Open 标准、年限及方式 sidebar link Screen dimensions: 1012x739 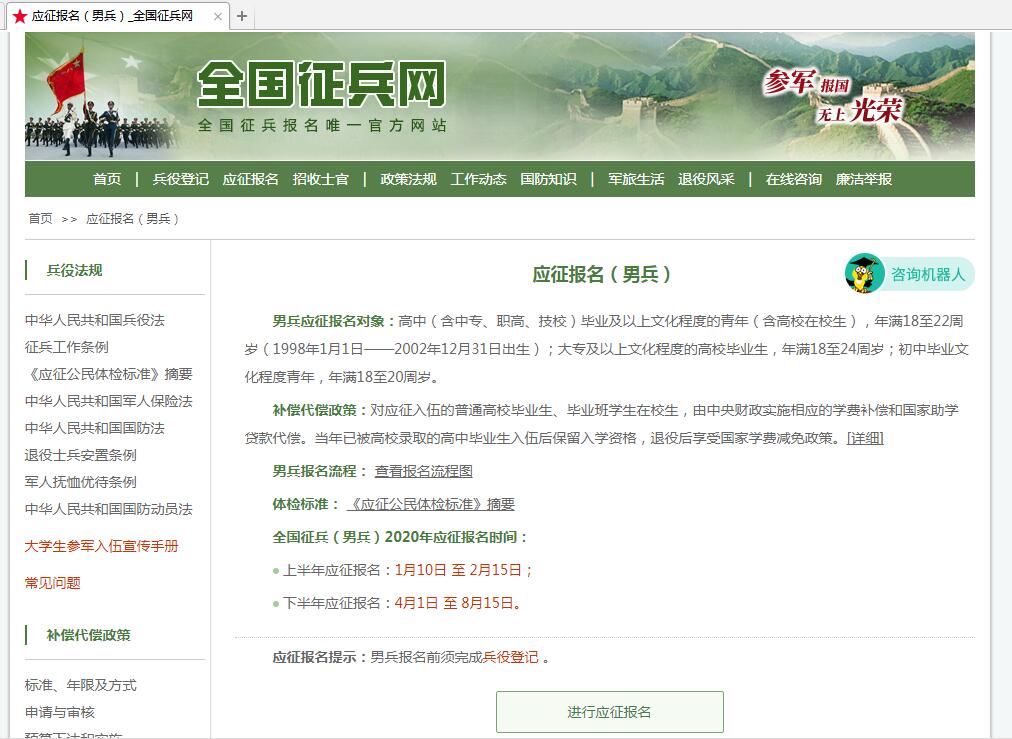click(x=80, y=685)
